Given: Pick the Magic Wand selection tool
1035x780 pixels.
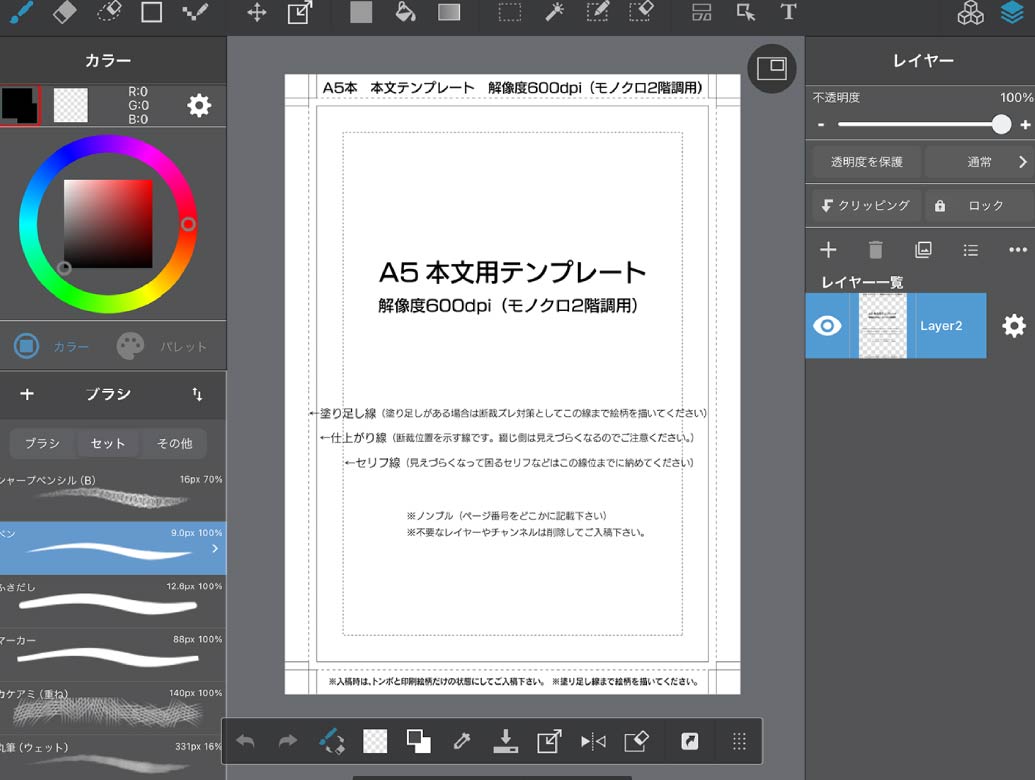Looking at the screenshot, I should coord(553,12).
